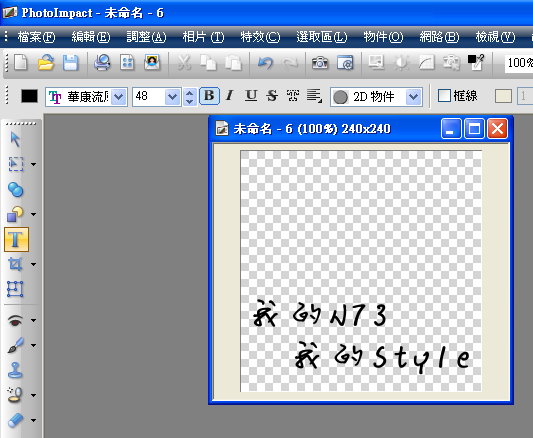Toggle the vertical text direction button
The image size is (533, 438).
click(293, 96)
